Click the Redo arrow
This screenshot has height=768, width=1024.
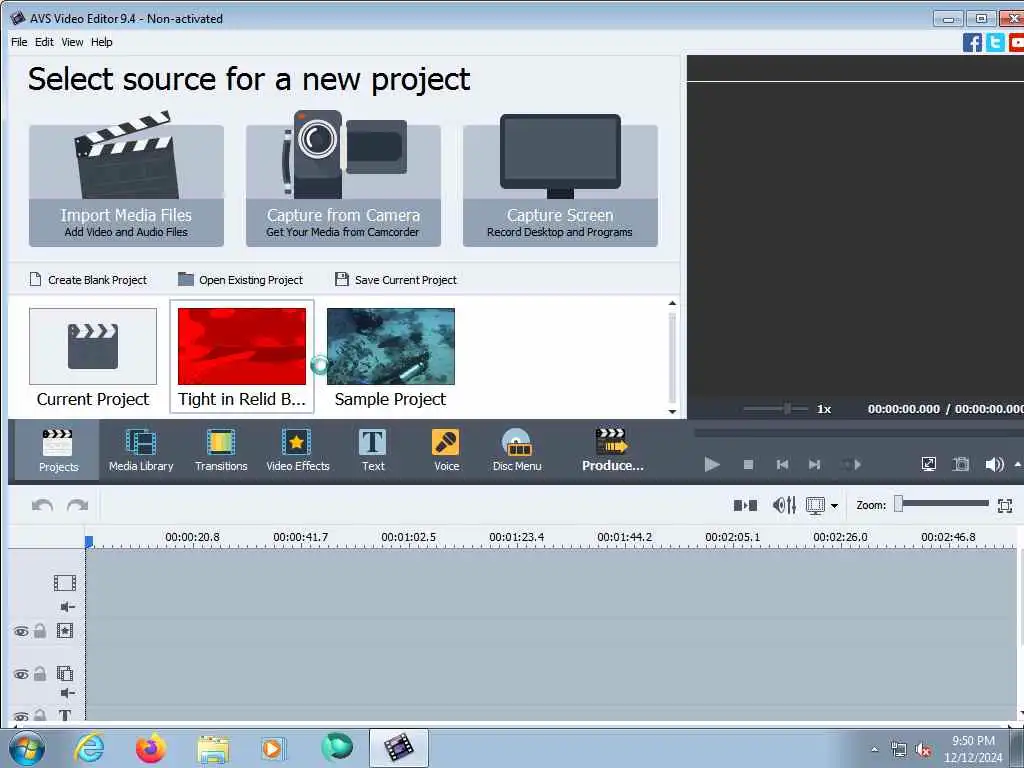click(77, 505)
